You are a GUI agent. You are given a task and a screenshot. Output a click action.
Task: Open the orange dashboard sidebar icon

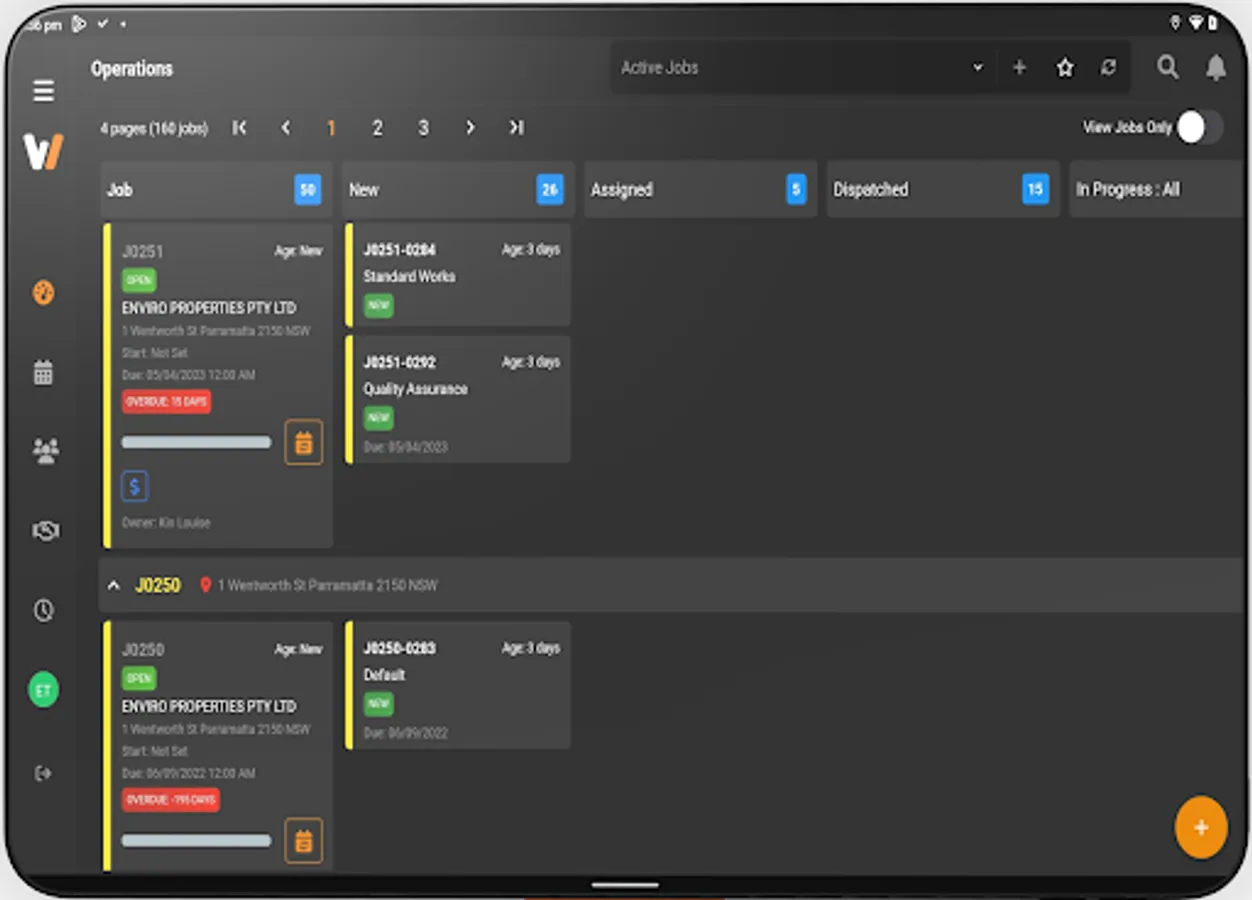pos(43,293)
